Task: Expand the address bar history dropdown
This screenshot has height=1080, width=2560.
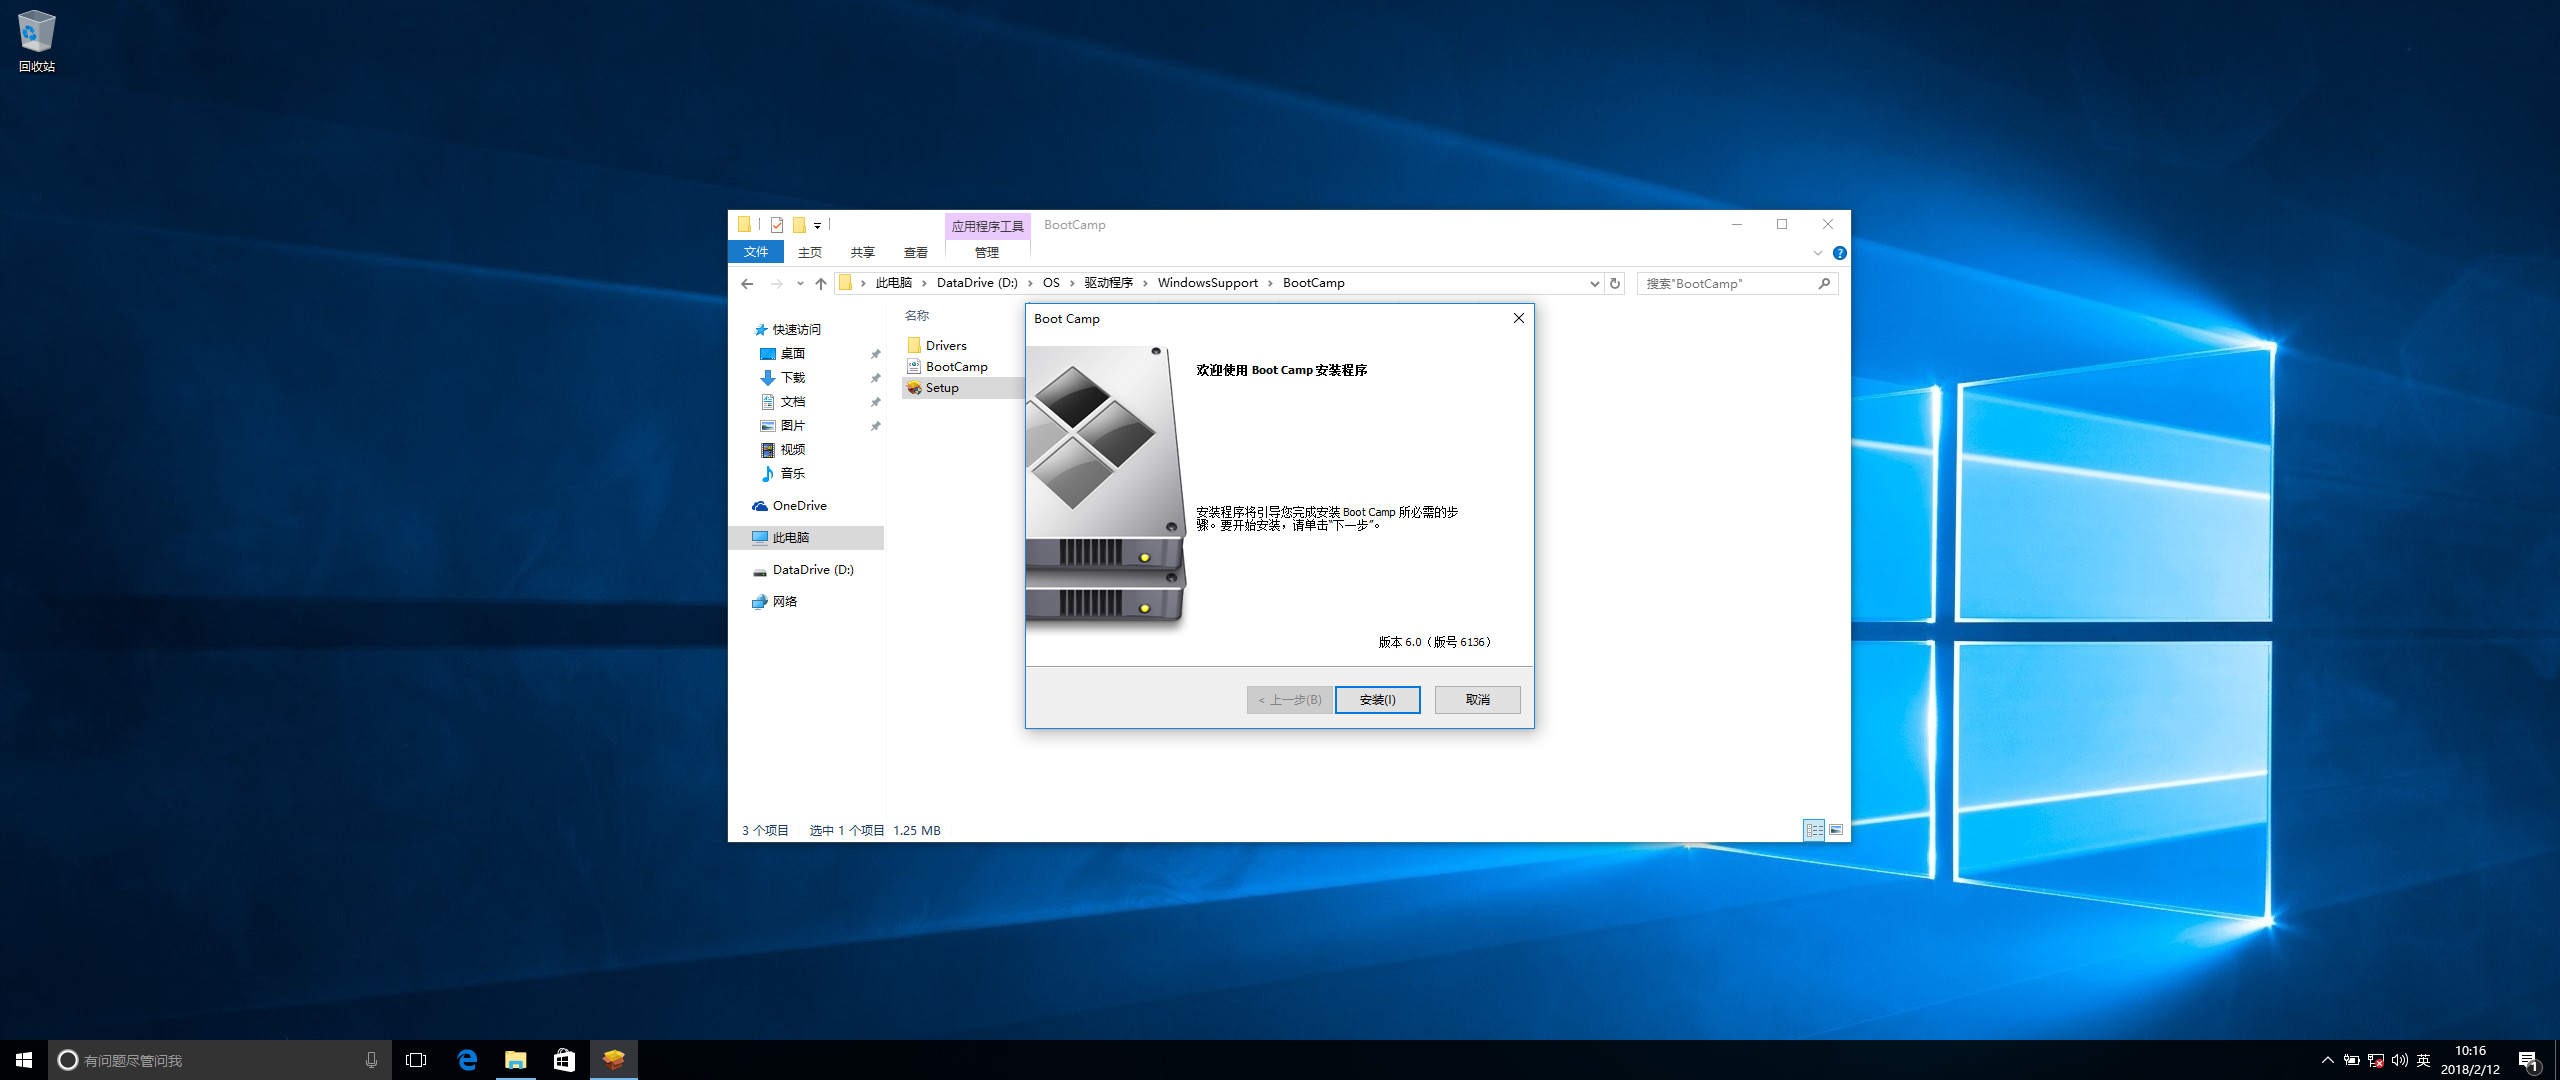Action: pos(1594,284)
